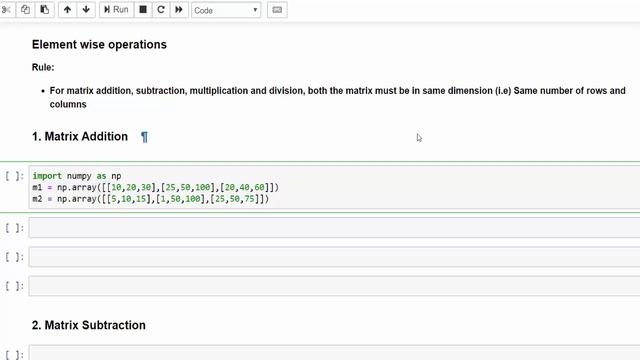
Task: Select the 'Element wise operations' heading
Action: click(99, 44)
